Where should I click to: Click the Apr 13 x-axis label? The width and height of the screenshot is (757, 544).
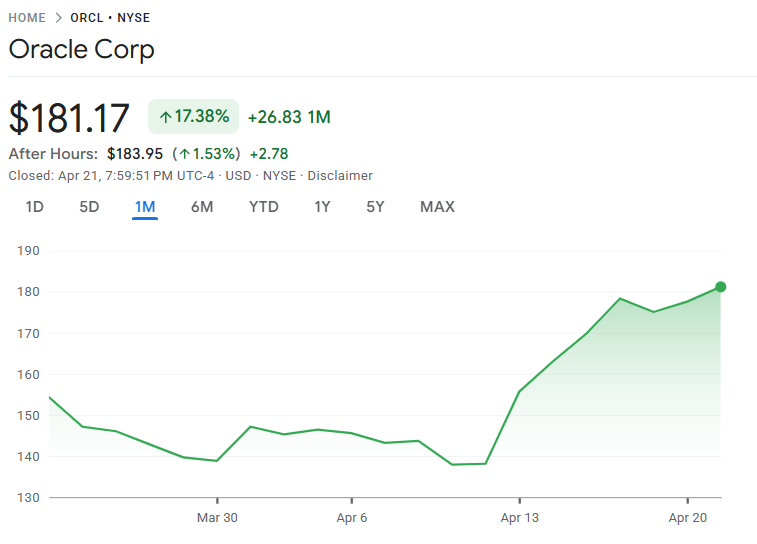[519, 518]
